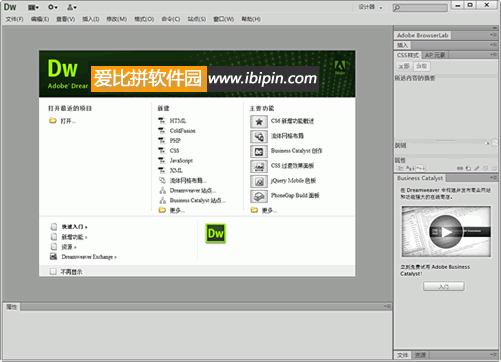Open the 查看(V) menu

click(65, 19)
